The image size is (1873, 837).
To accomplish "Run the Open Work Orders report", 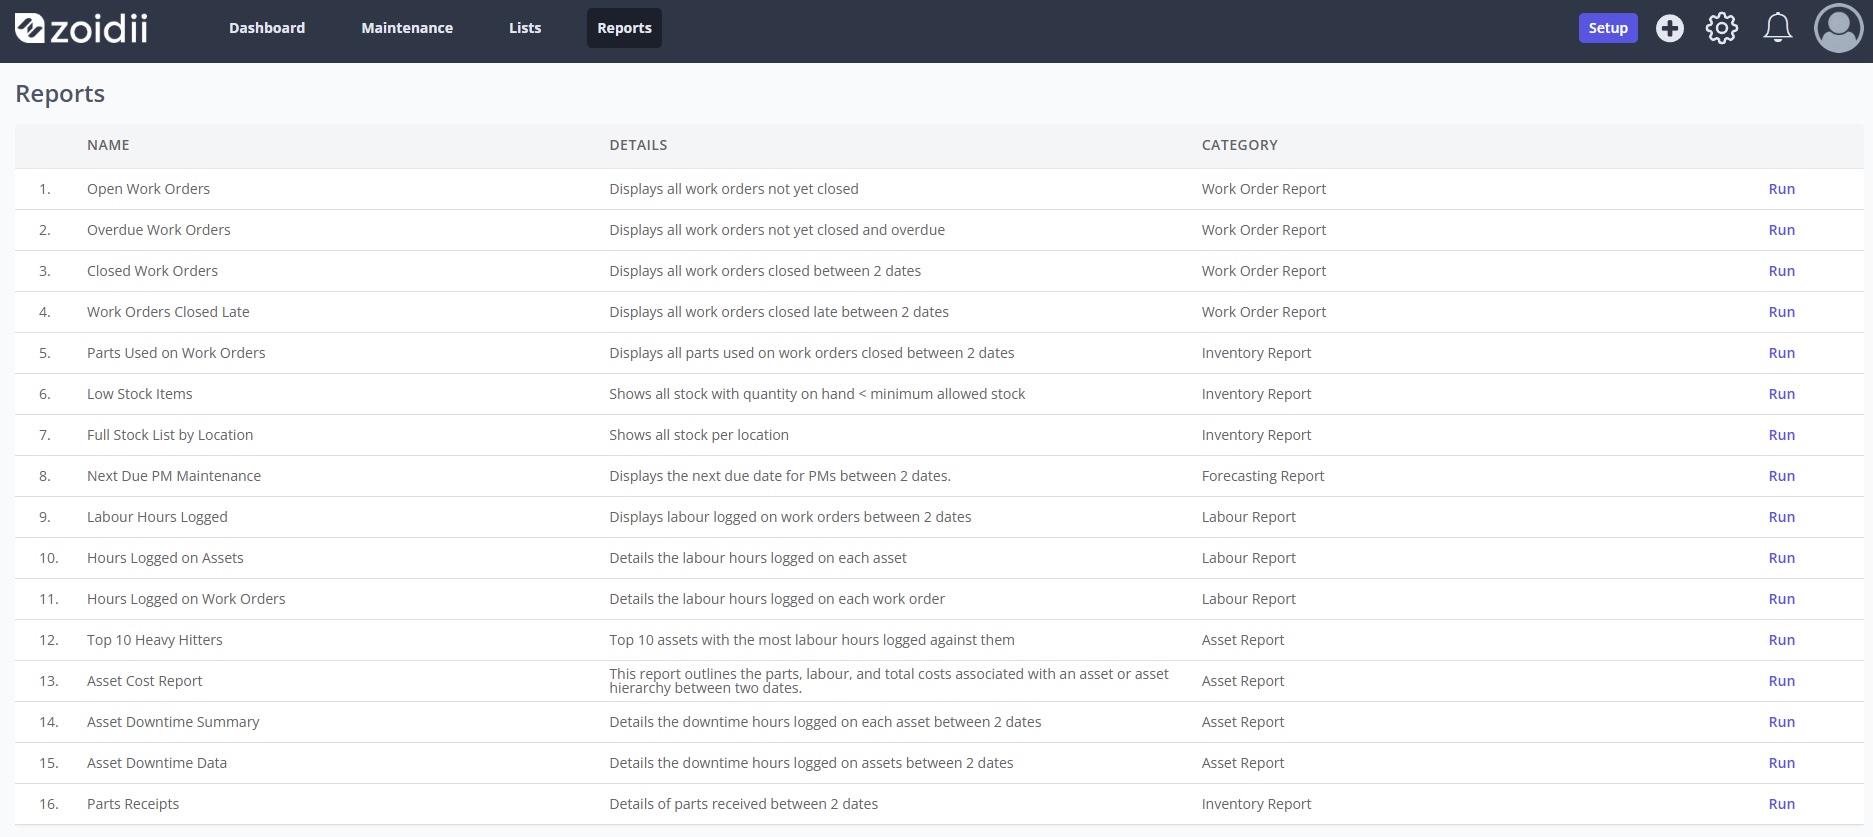I will point(1781,189).
